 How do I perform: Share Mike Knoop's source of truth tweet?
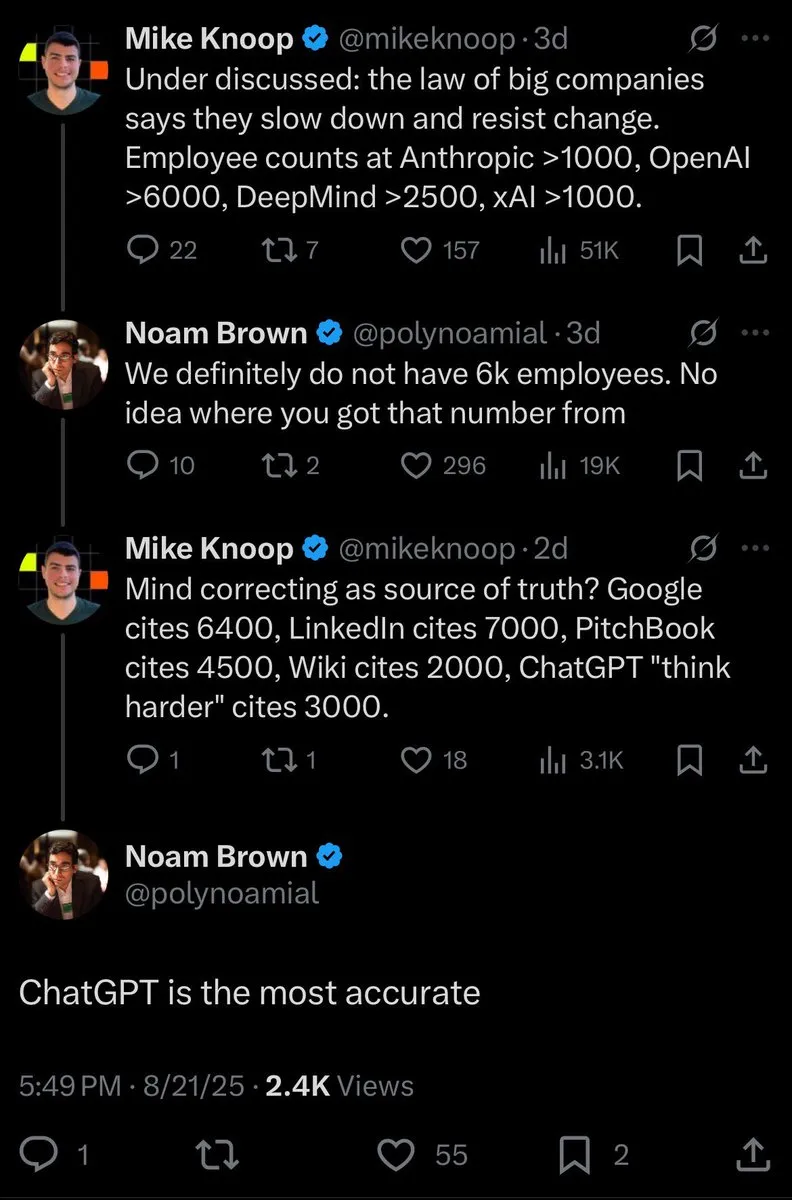pyautogui.click(x=754, y=759)
